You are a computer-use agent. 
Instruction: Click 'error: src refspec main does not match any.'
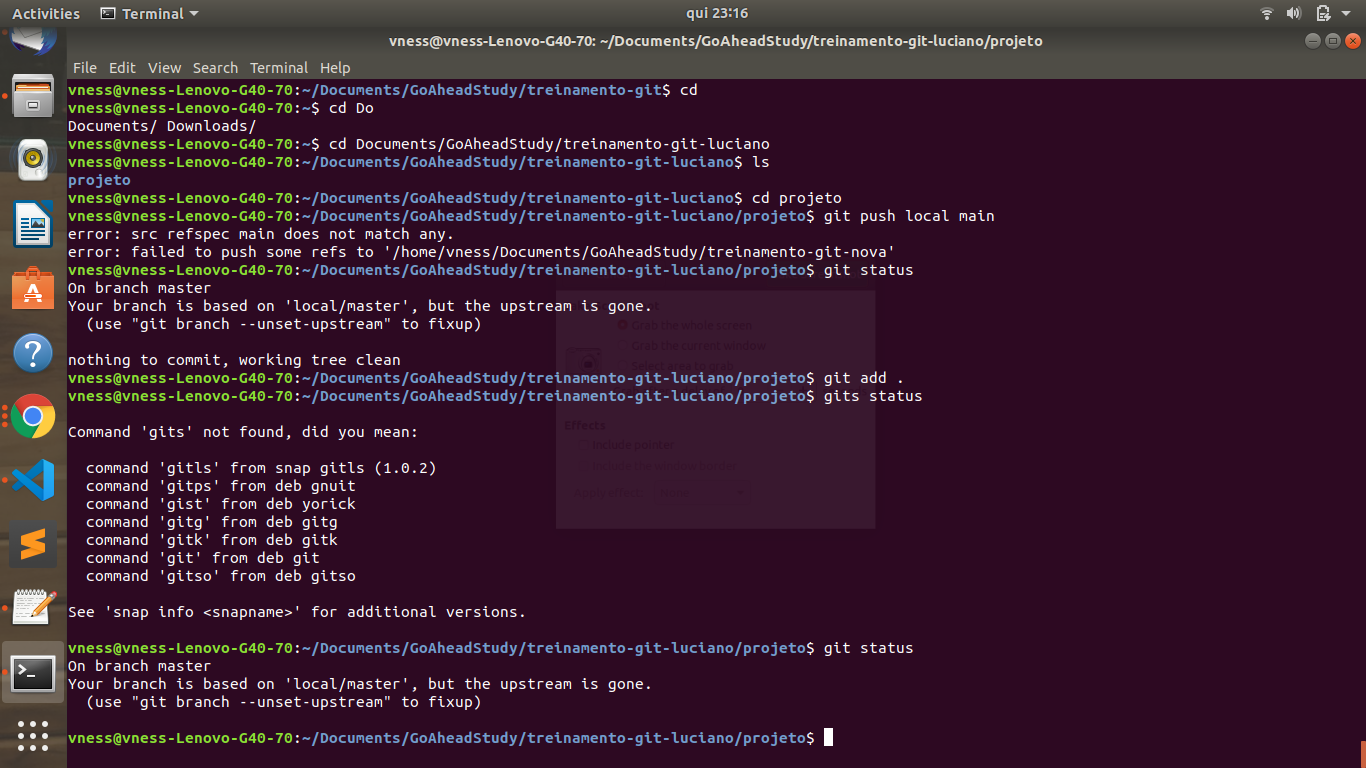point(261,234)
